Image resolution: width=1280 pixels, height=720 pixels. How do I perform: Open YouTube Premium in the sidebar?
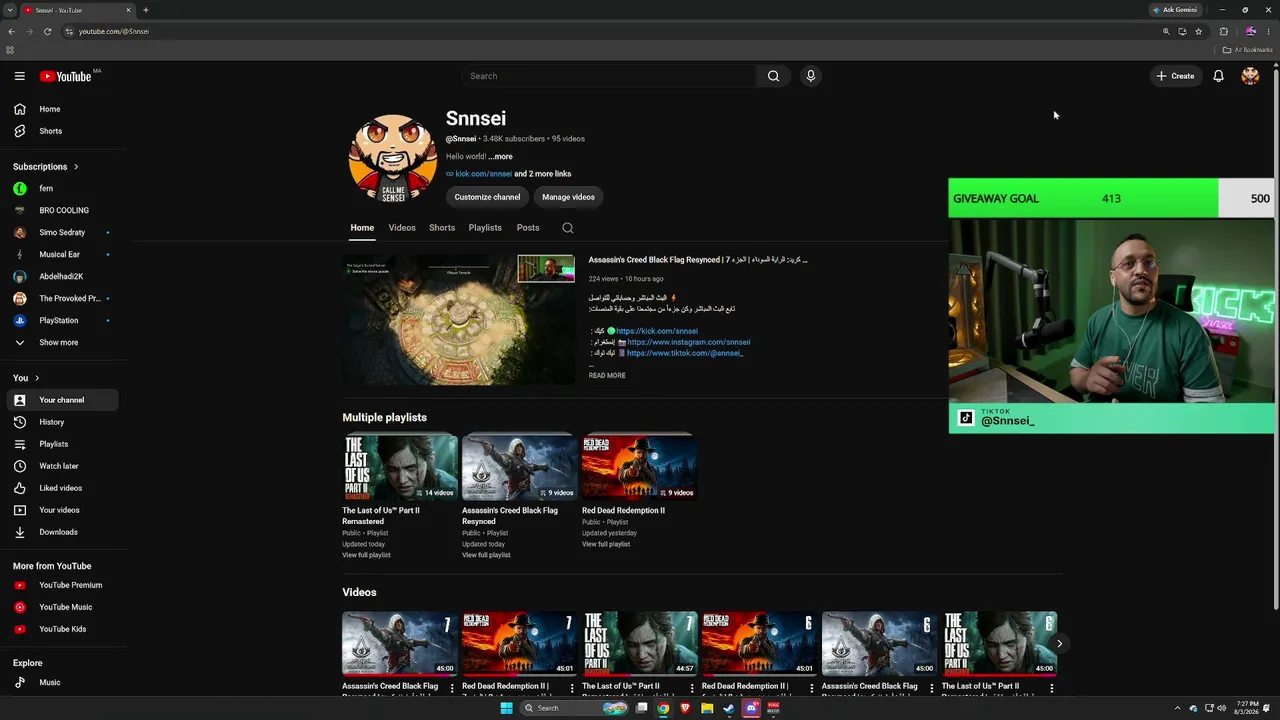(62, 585)
